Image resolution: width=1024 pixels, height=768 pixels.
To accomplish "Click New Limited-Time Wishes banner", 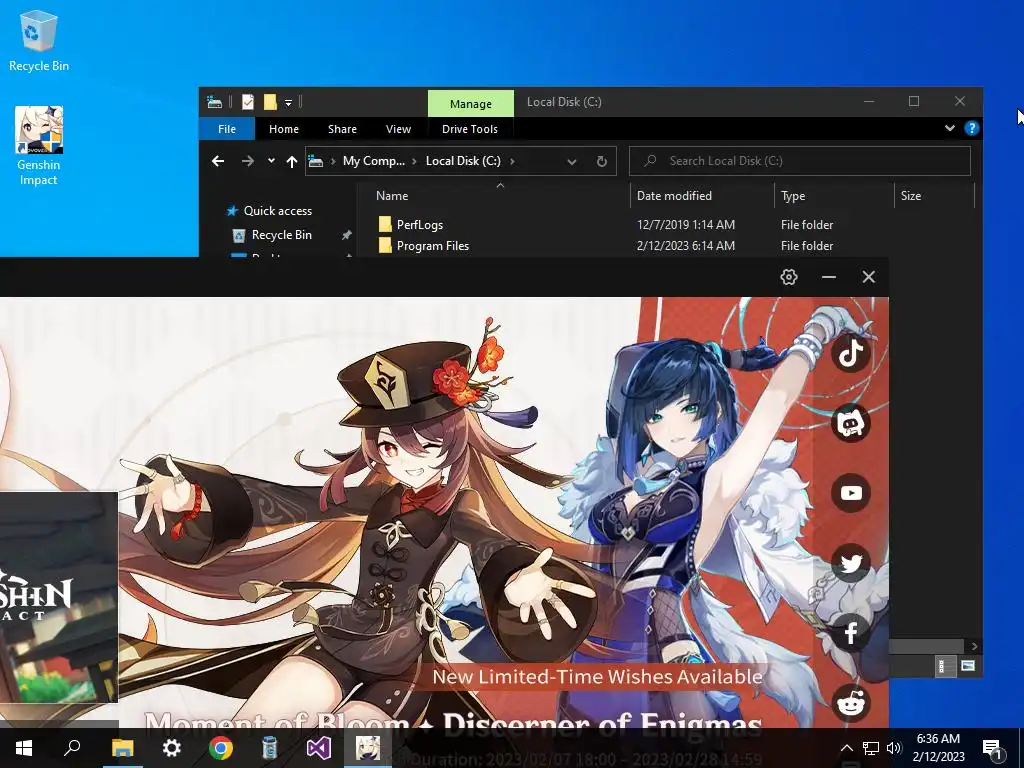I will [598, 677].
